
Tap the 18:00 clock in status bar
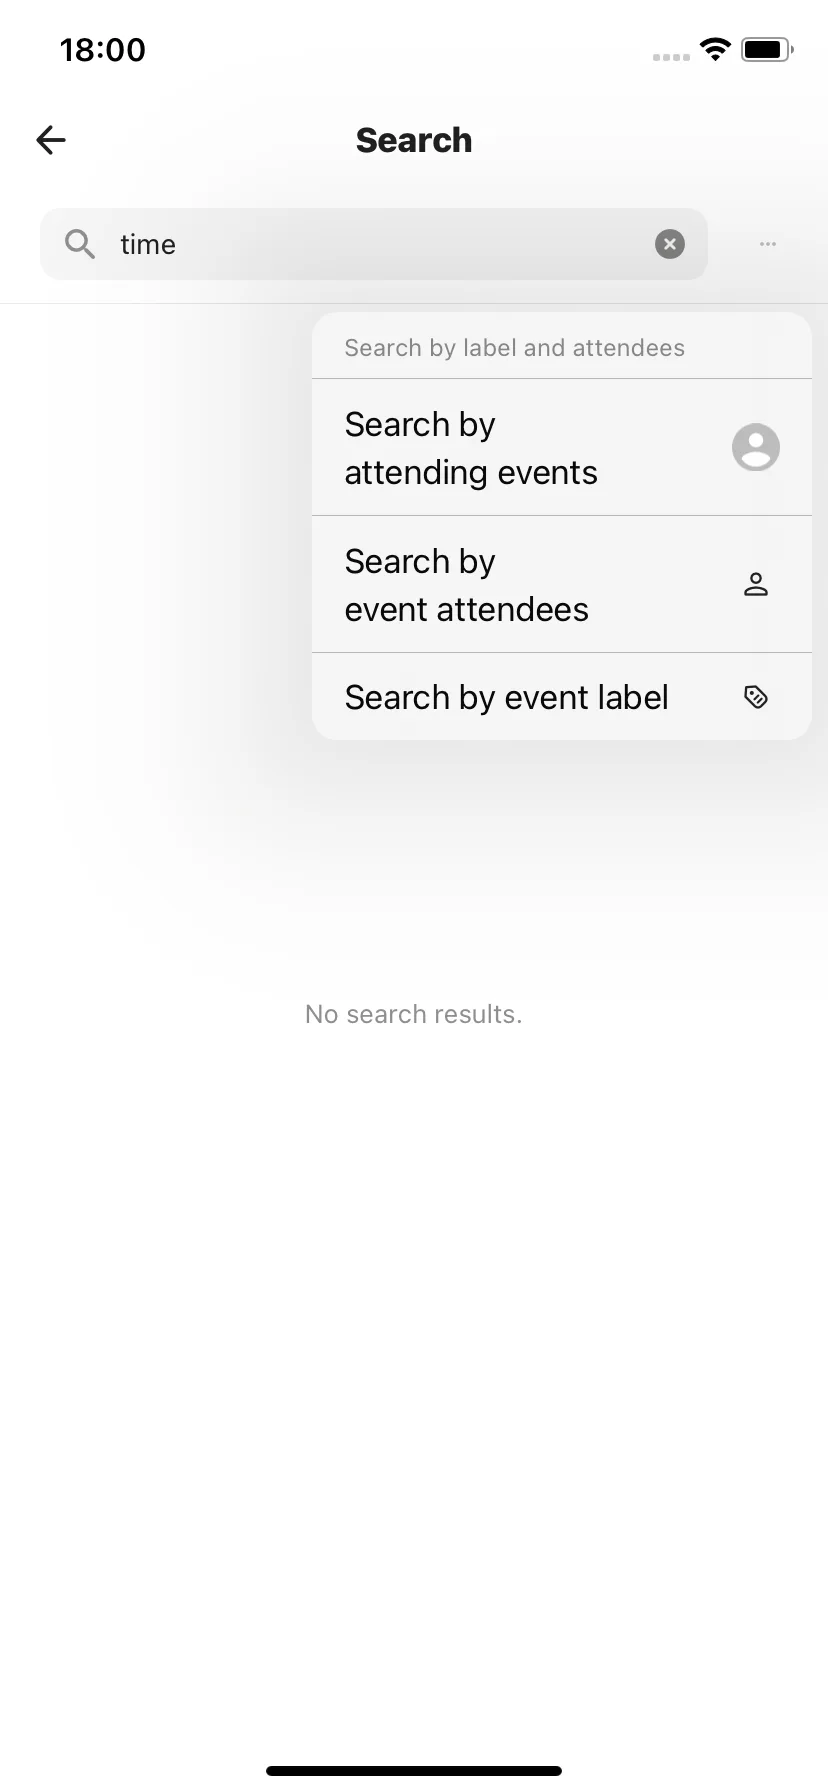[x=102, y=50]
